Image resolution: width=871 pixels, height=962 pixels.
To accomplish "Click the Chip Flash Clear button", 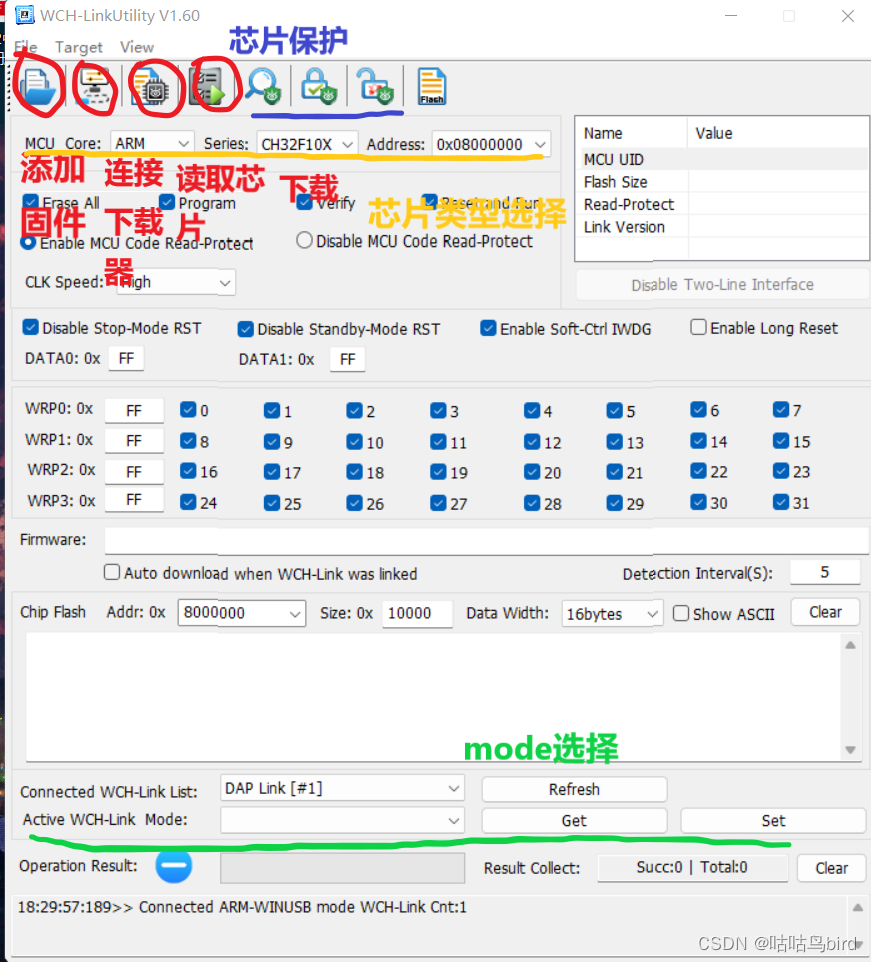I will point(825,612).
